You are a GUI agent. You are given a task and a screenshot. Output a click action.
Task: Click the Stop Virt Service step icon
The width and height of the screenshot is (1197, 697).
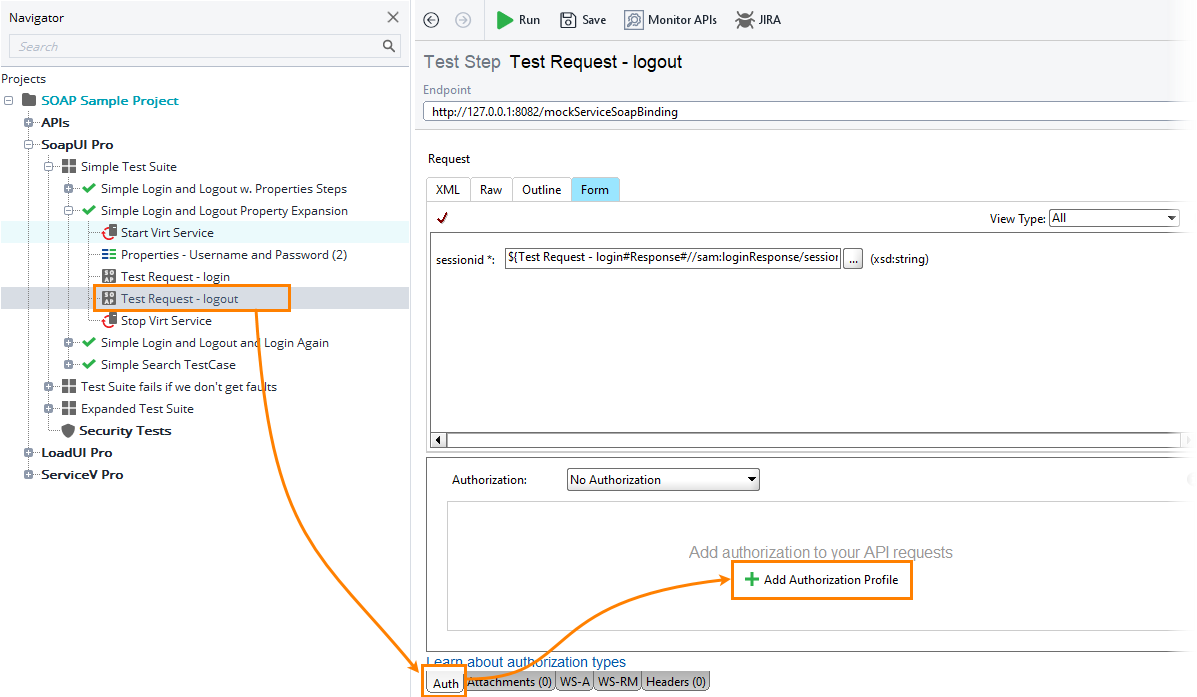tap(109, 321)
